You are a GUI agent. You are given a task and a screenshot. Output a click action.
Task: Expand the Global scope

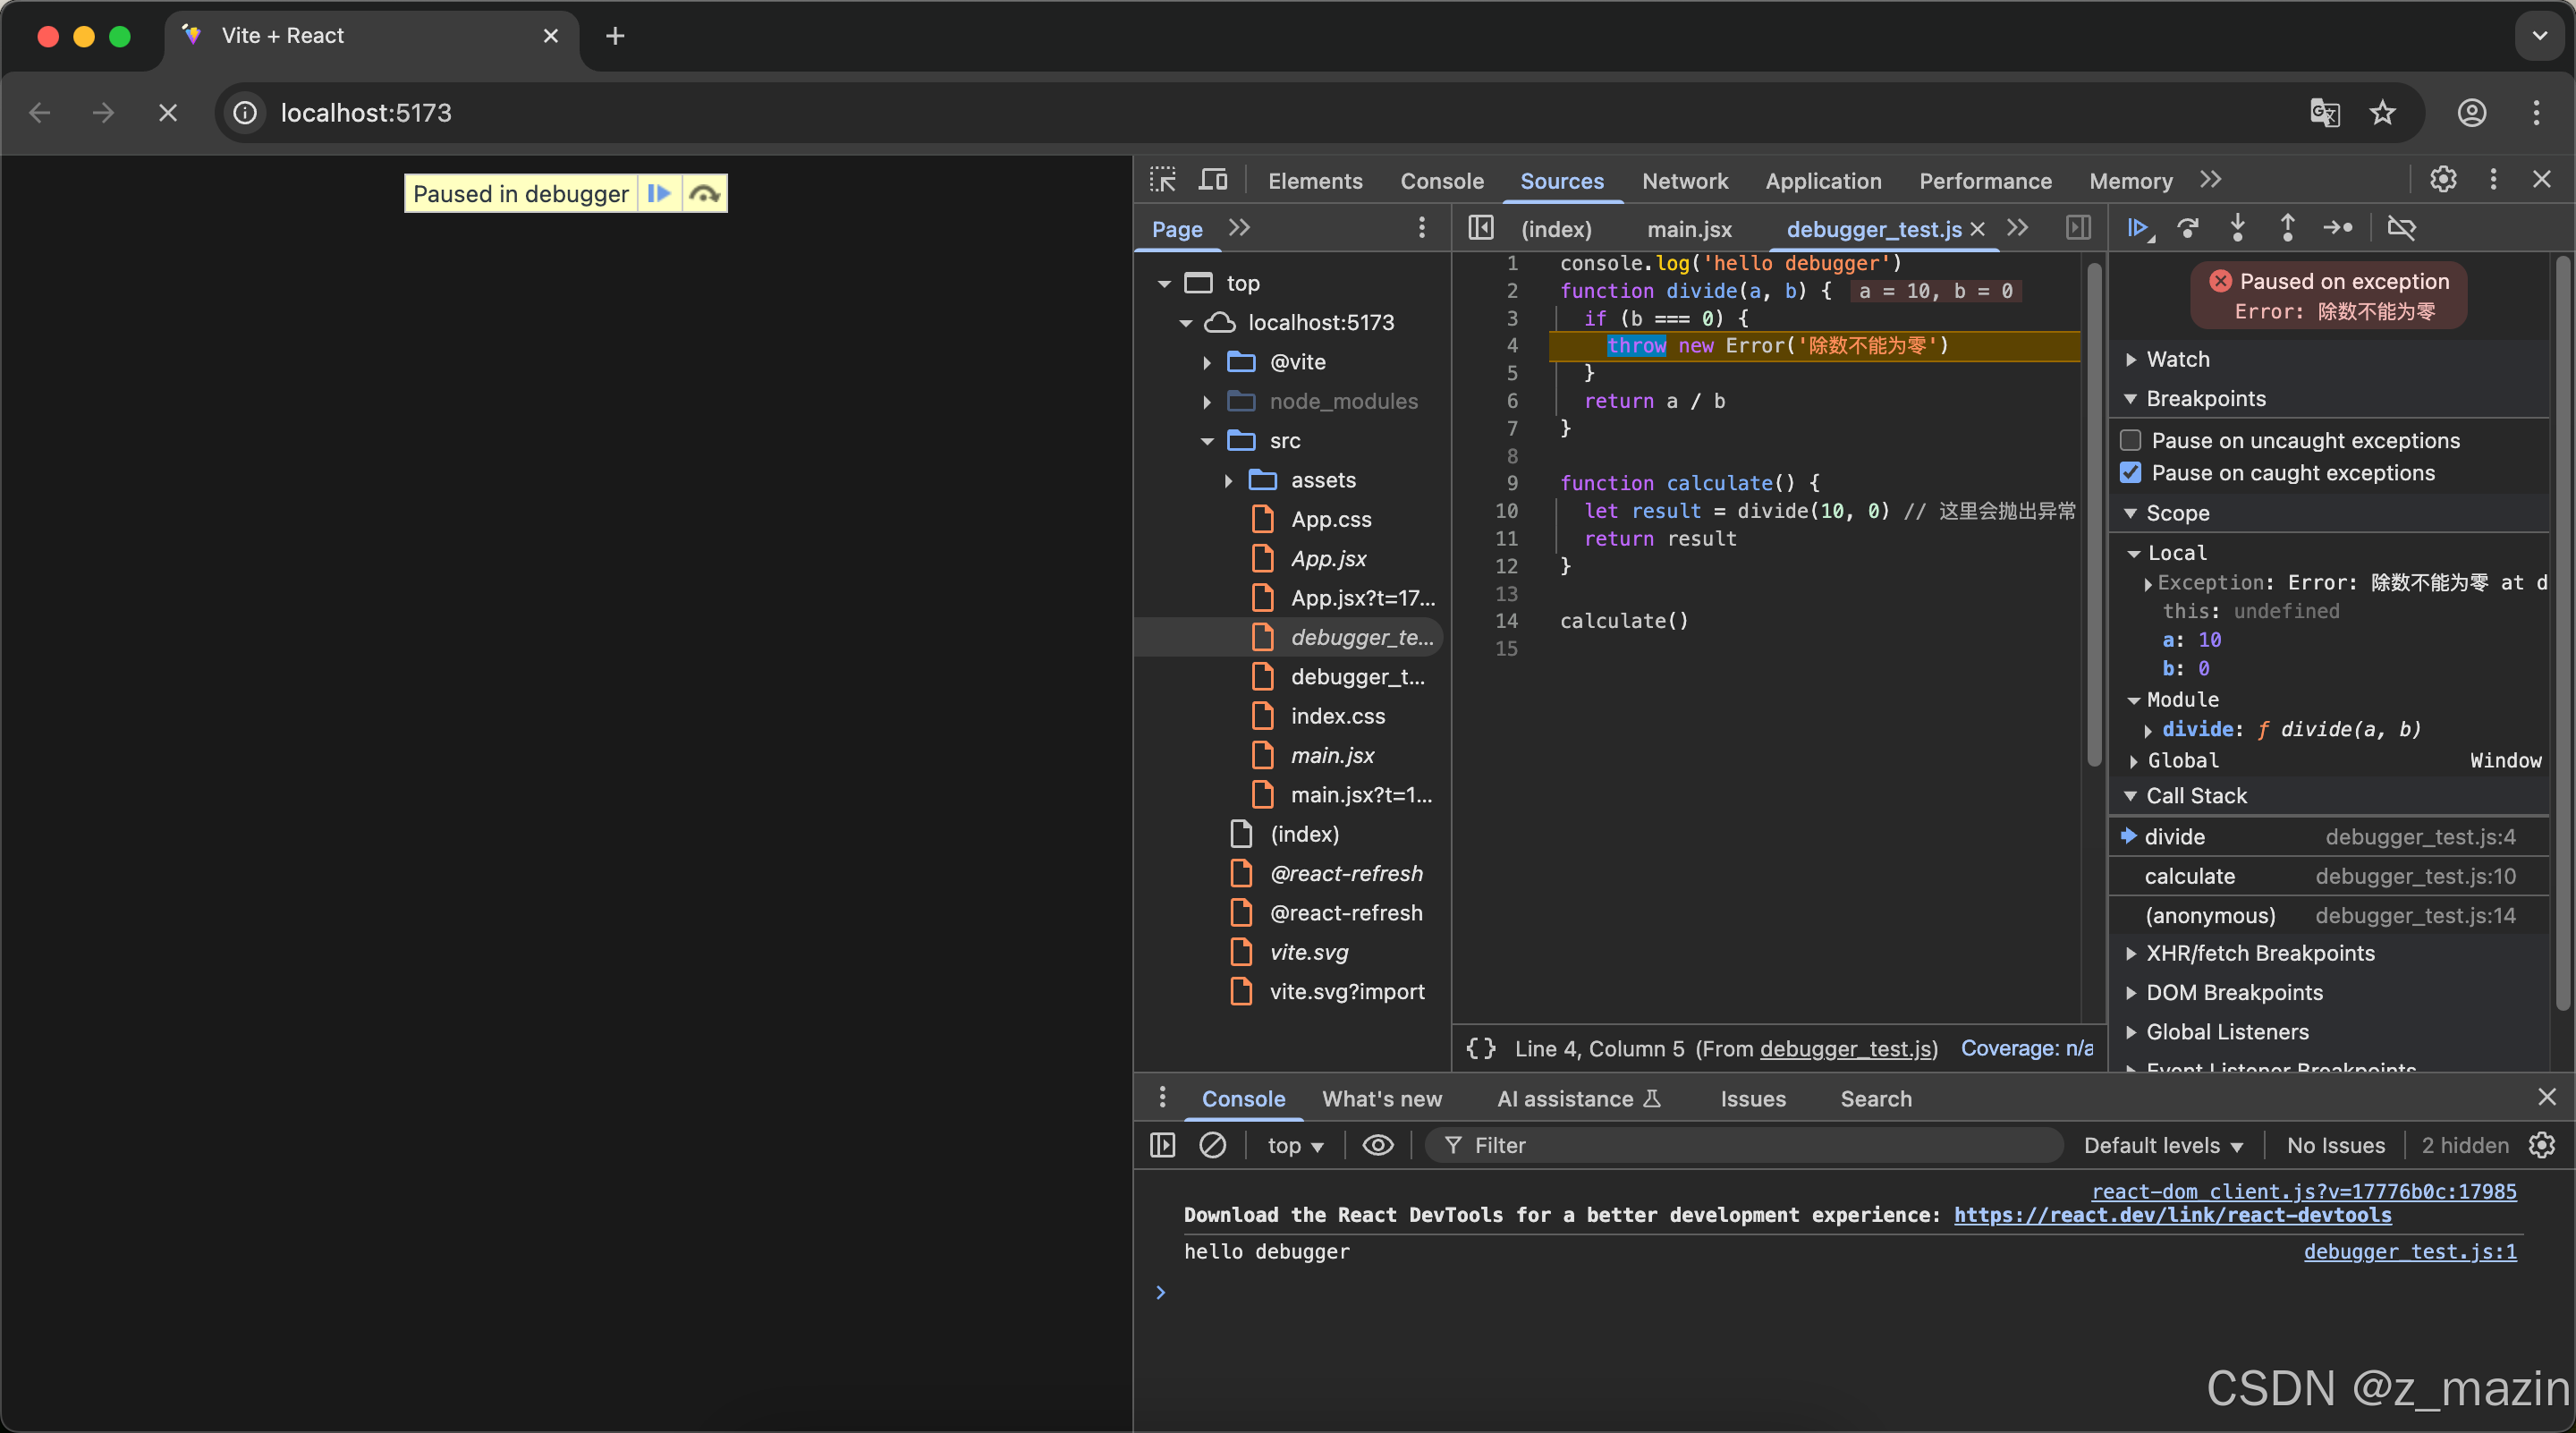2134,761
